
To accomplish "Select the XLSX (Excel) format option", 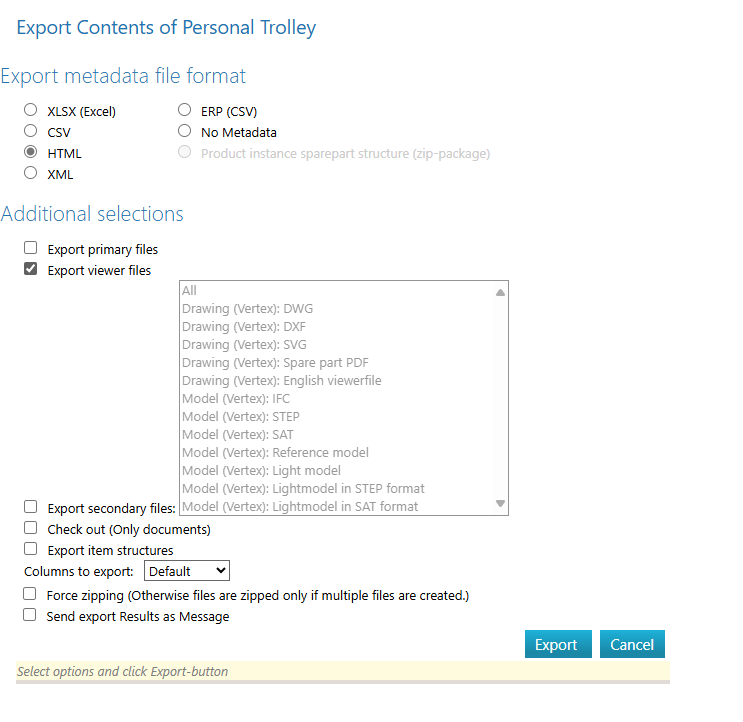I will pyautogui.click(x=31, y=111).
